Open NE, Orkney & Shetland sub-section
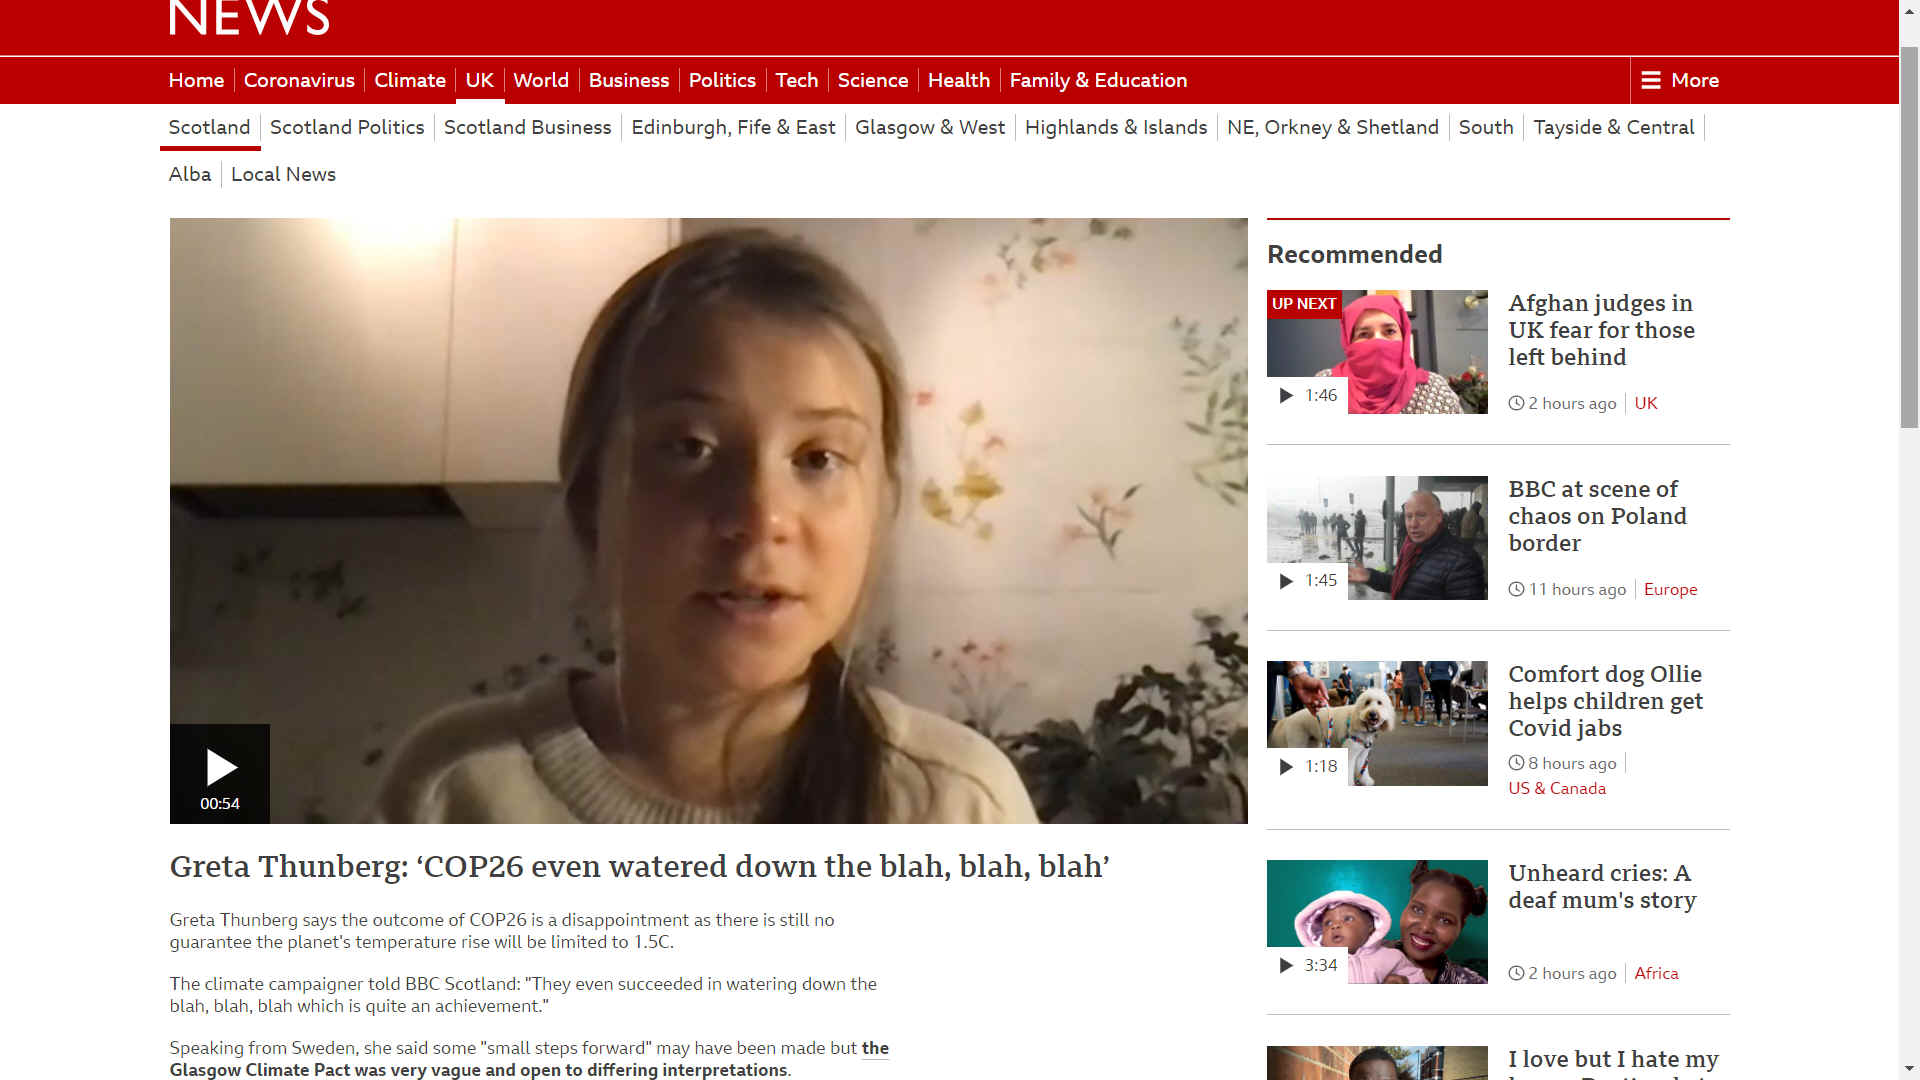1920x1080 pixels. pos(1333,127)
